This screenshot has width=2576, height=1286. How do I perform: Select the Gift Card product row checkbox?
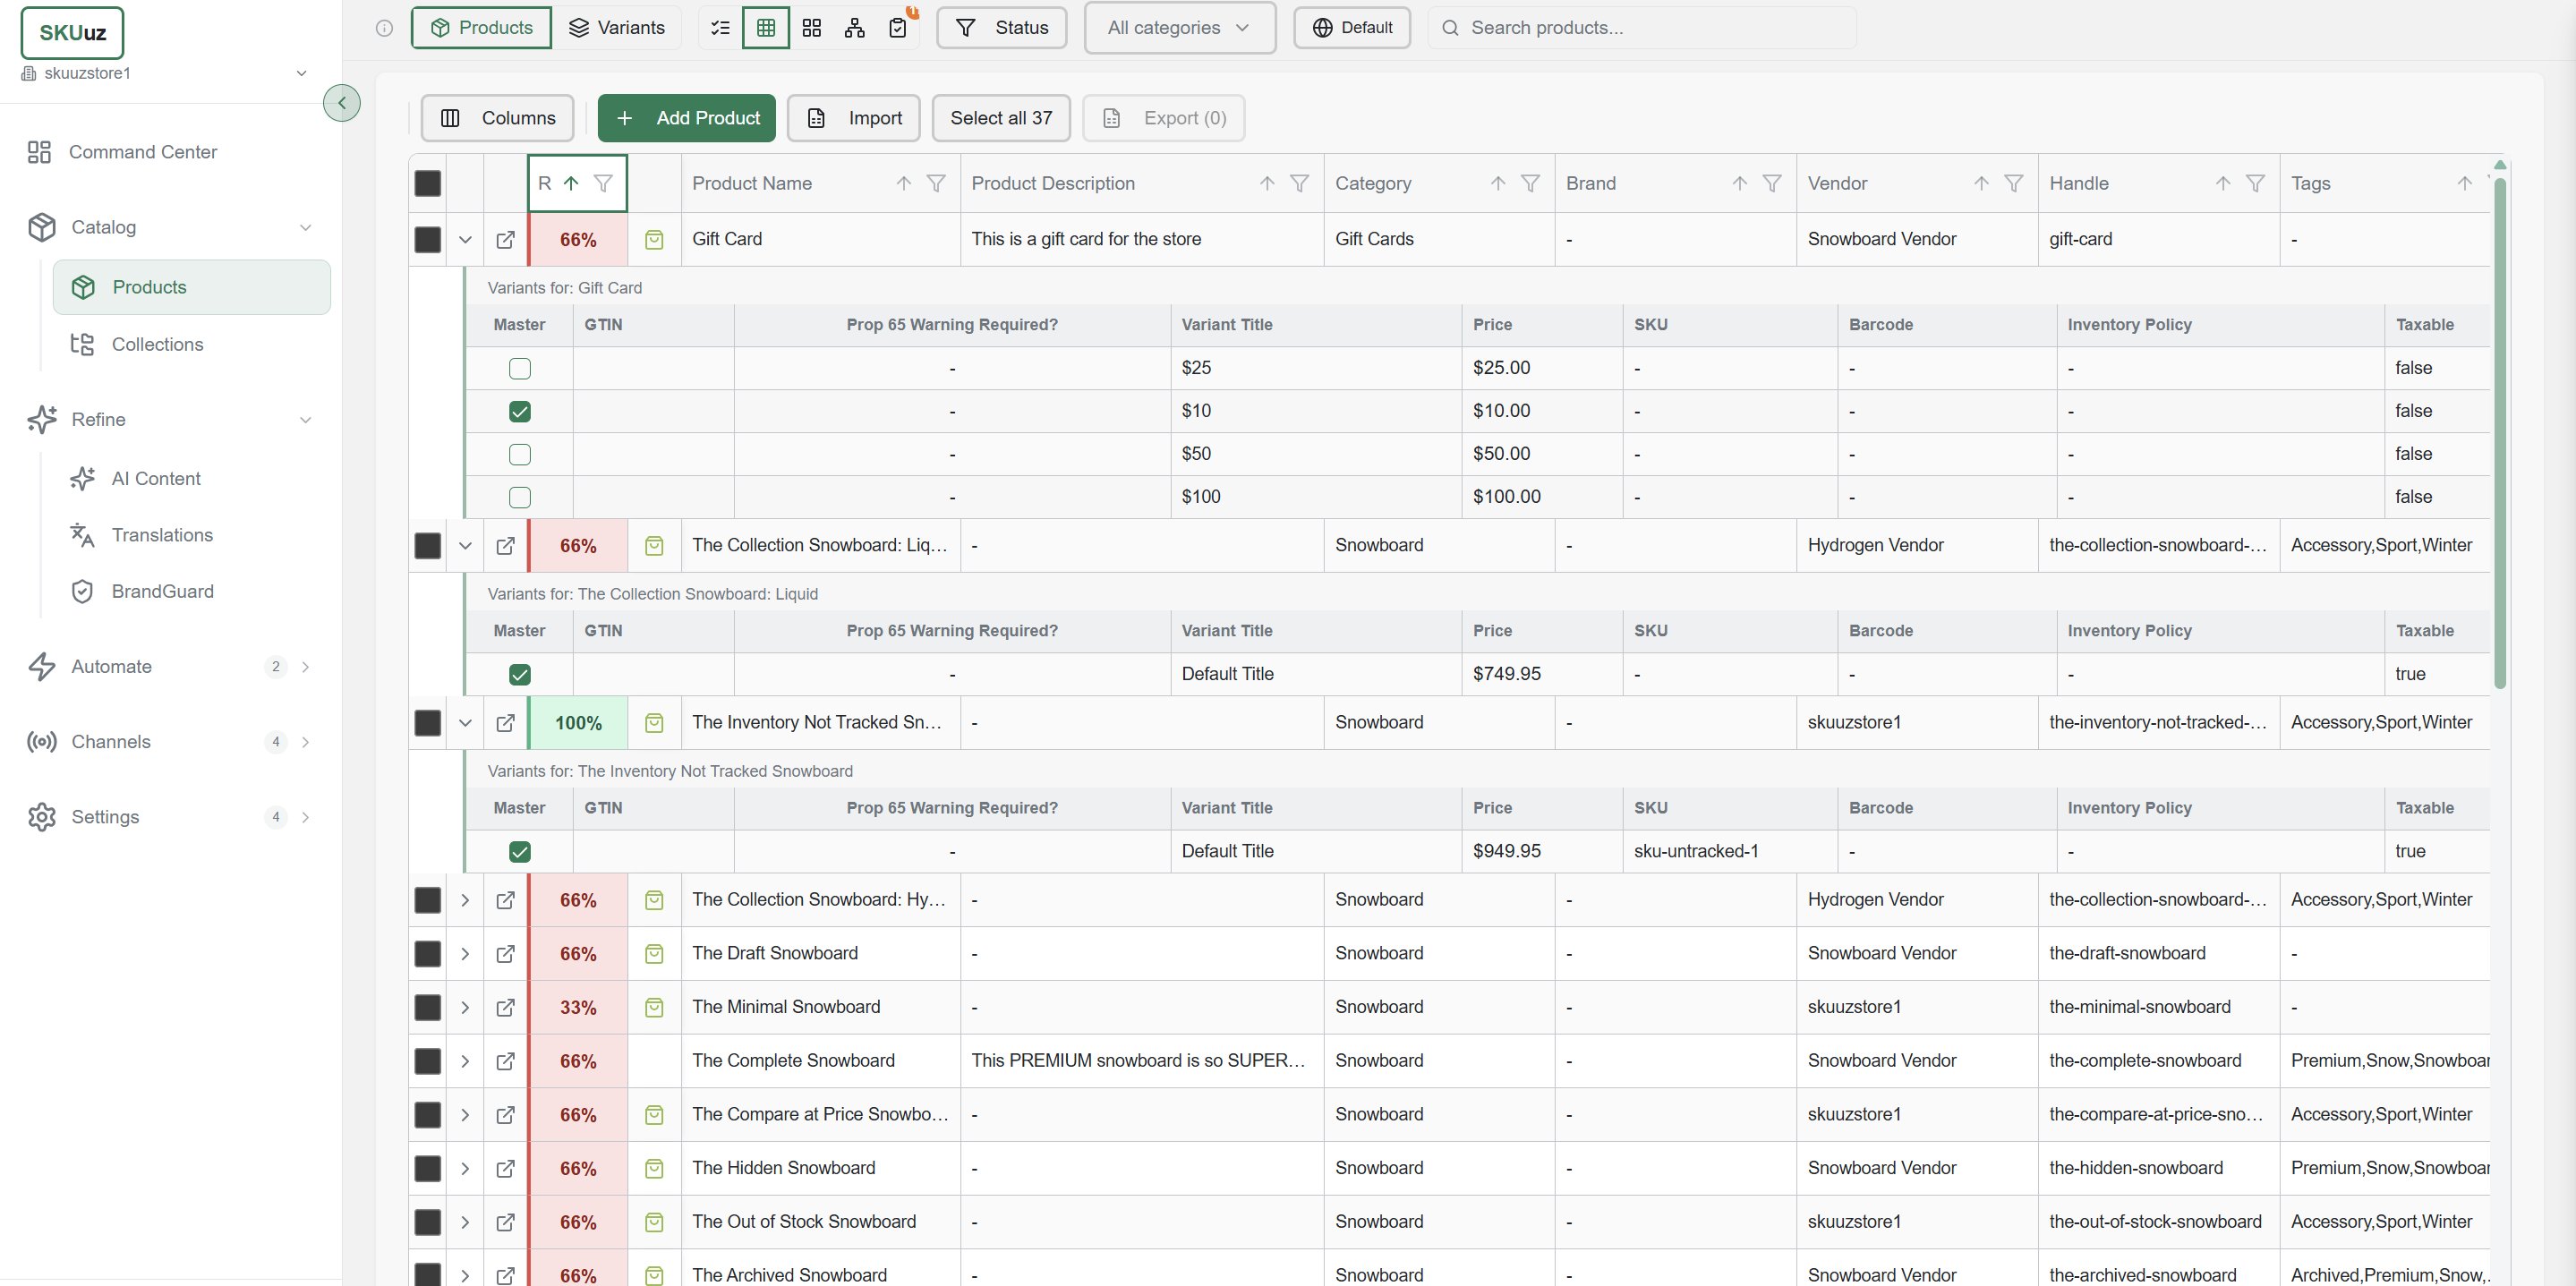pyautogui.click(x=428, y=240)
